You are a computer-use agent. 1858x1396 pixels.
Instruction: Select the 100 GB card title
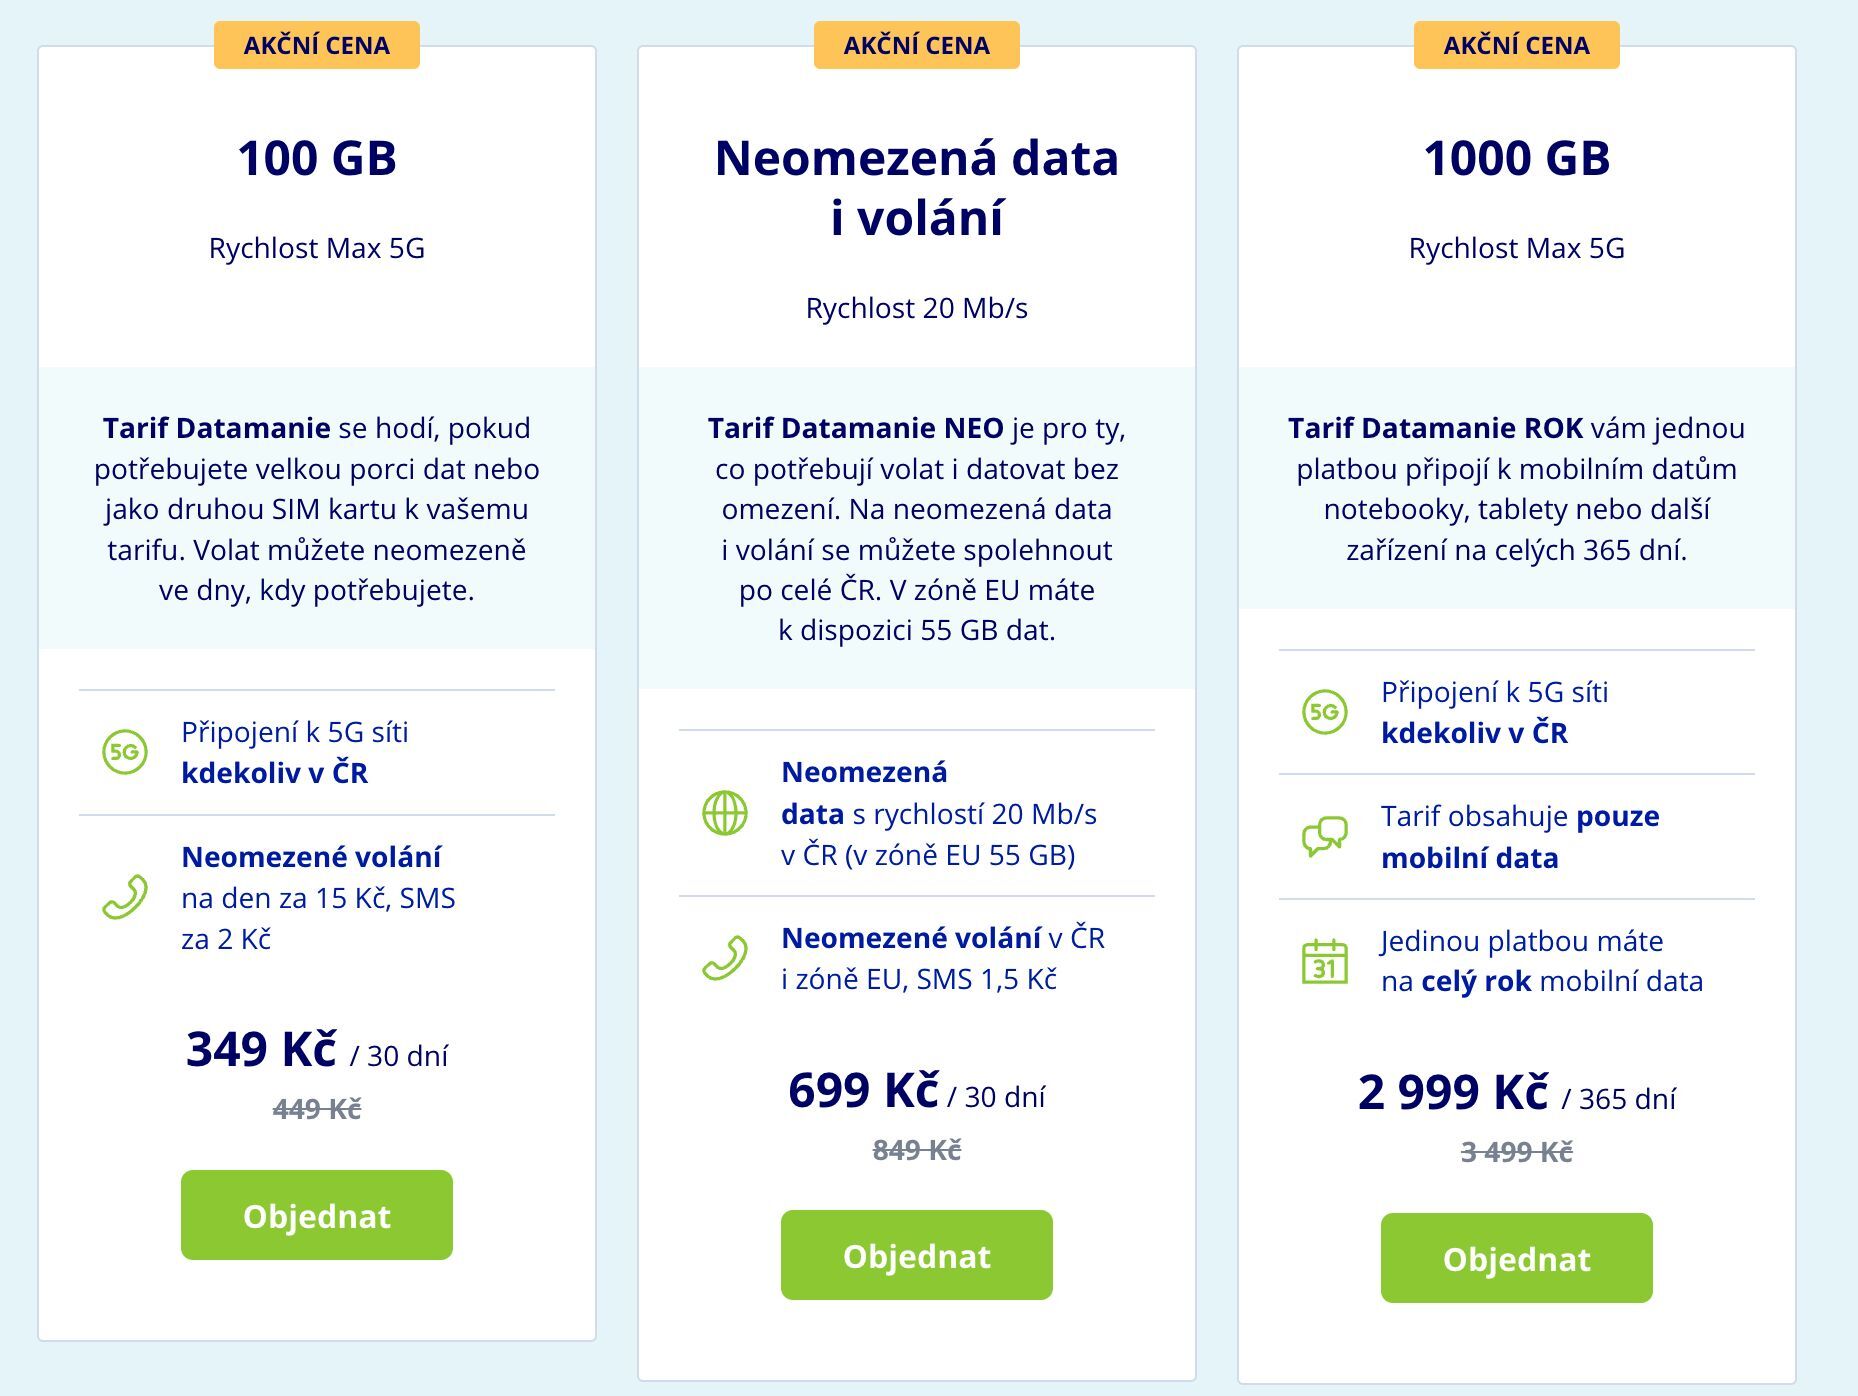315,158
